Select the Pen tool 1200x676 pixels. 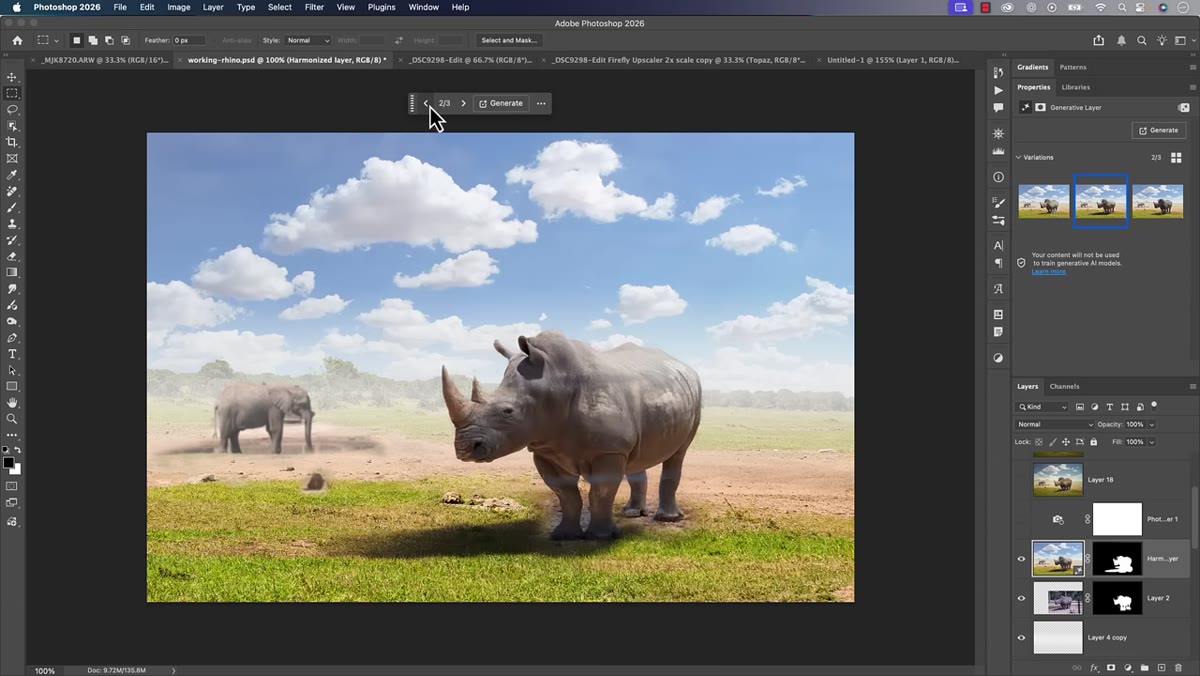(x=12, y=338)
